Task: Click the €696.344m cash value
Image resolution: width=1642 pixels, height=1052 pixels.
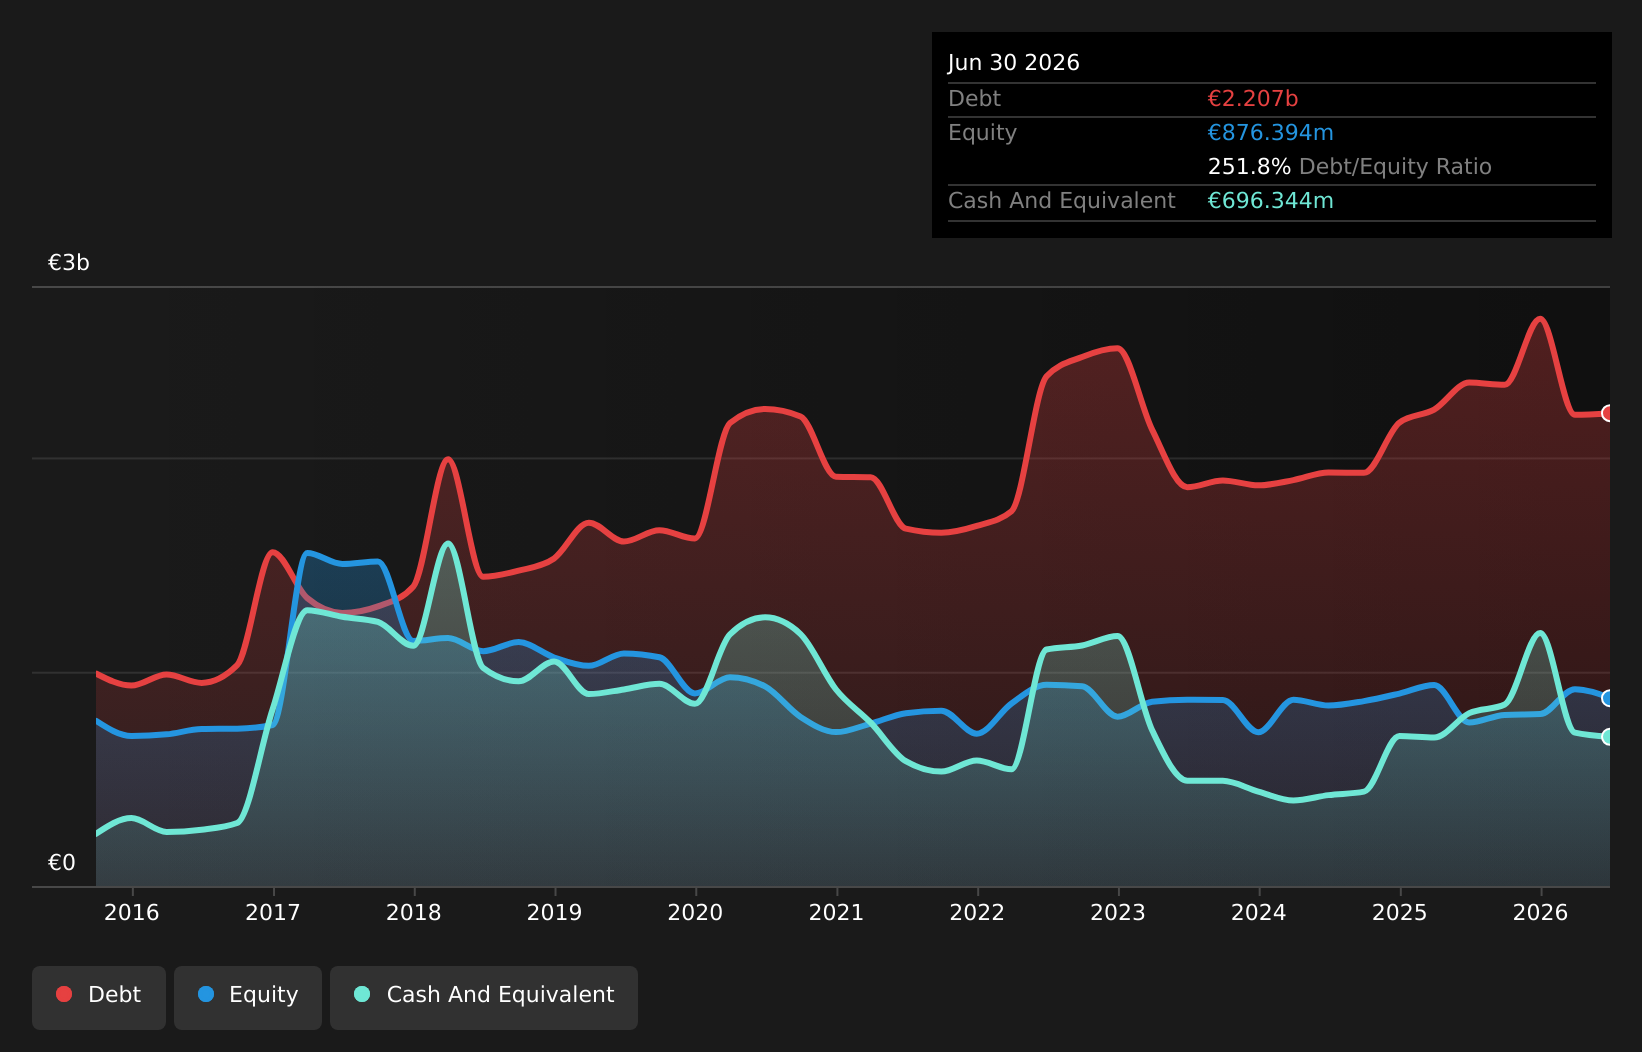Action: pos(1271,201)
